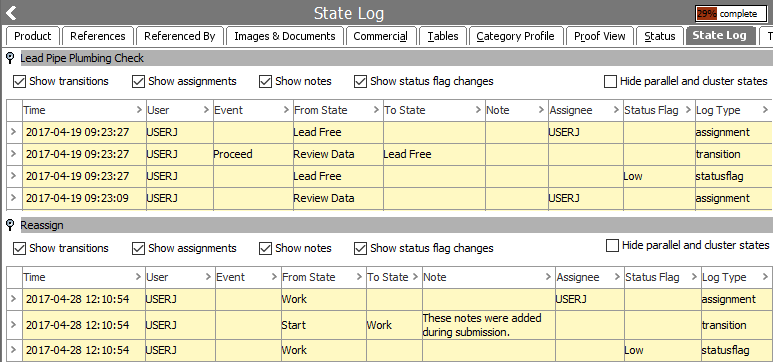The width and height of the screenshot is (773, 362).
Task: Open the Time column arrow in first table
Action: point(139,110)
